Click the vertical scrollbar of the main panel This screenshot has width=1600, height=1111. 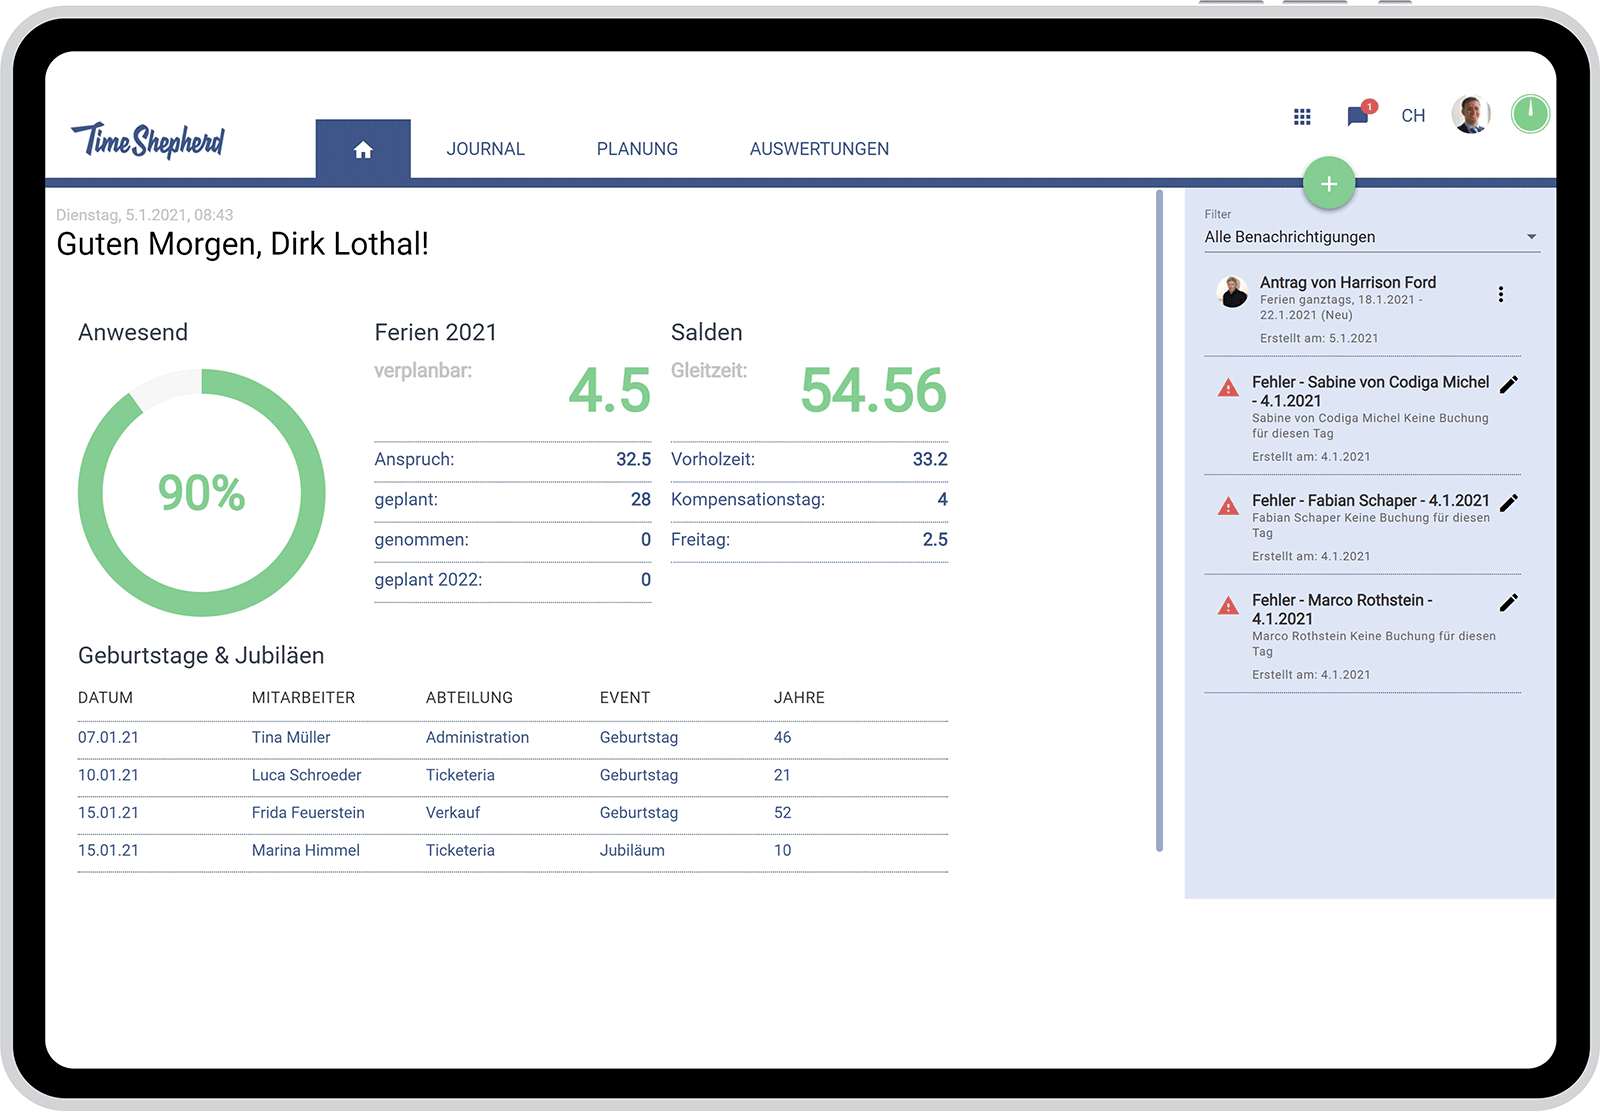pyautogui.click(x=1159, y=520)
